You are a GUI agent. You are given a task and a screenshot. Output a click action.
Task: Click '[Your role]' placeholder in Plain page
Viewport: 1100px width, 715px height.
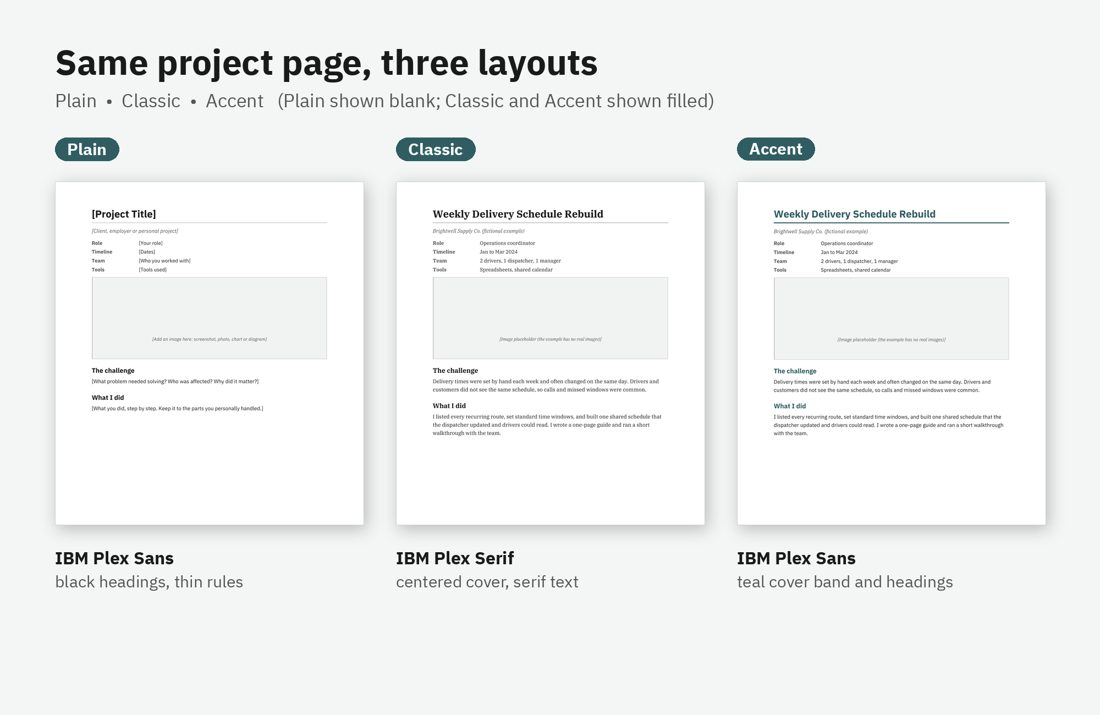[x=150, y=243]
